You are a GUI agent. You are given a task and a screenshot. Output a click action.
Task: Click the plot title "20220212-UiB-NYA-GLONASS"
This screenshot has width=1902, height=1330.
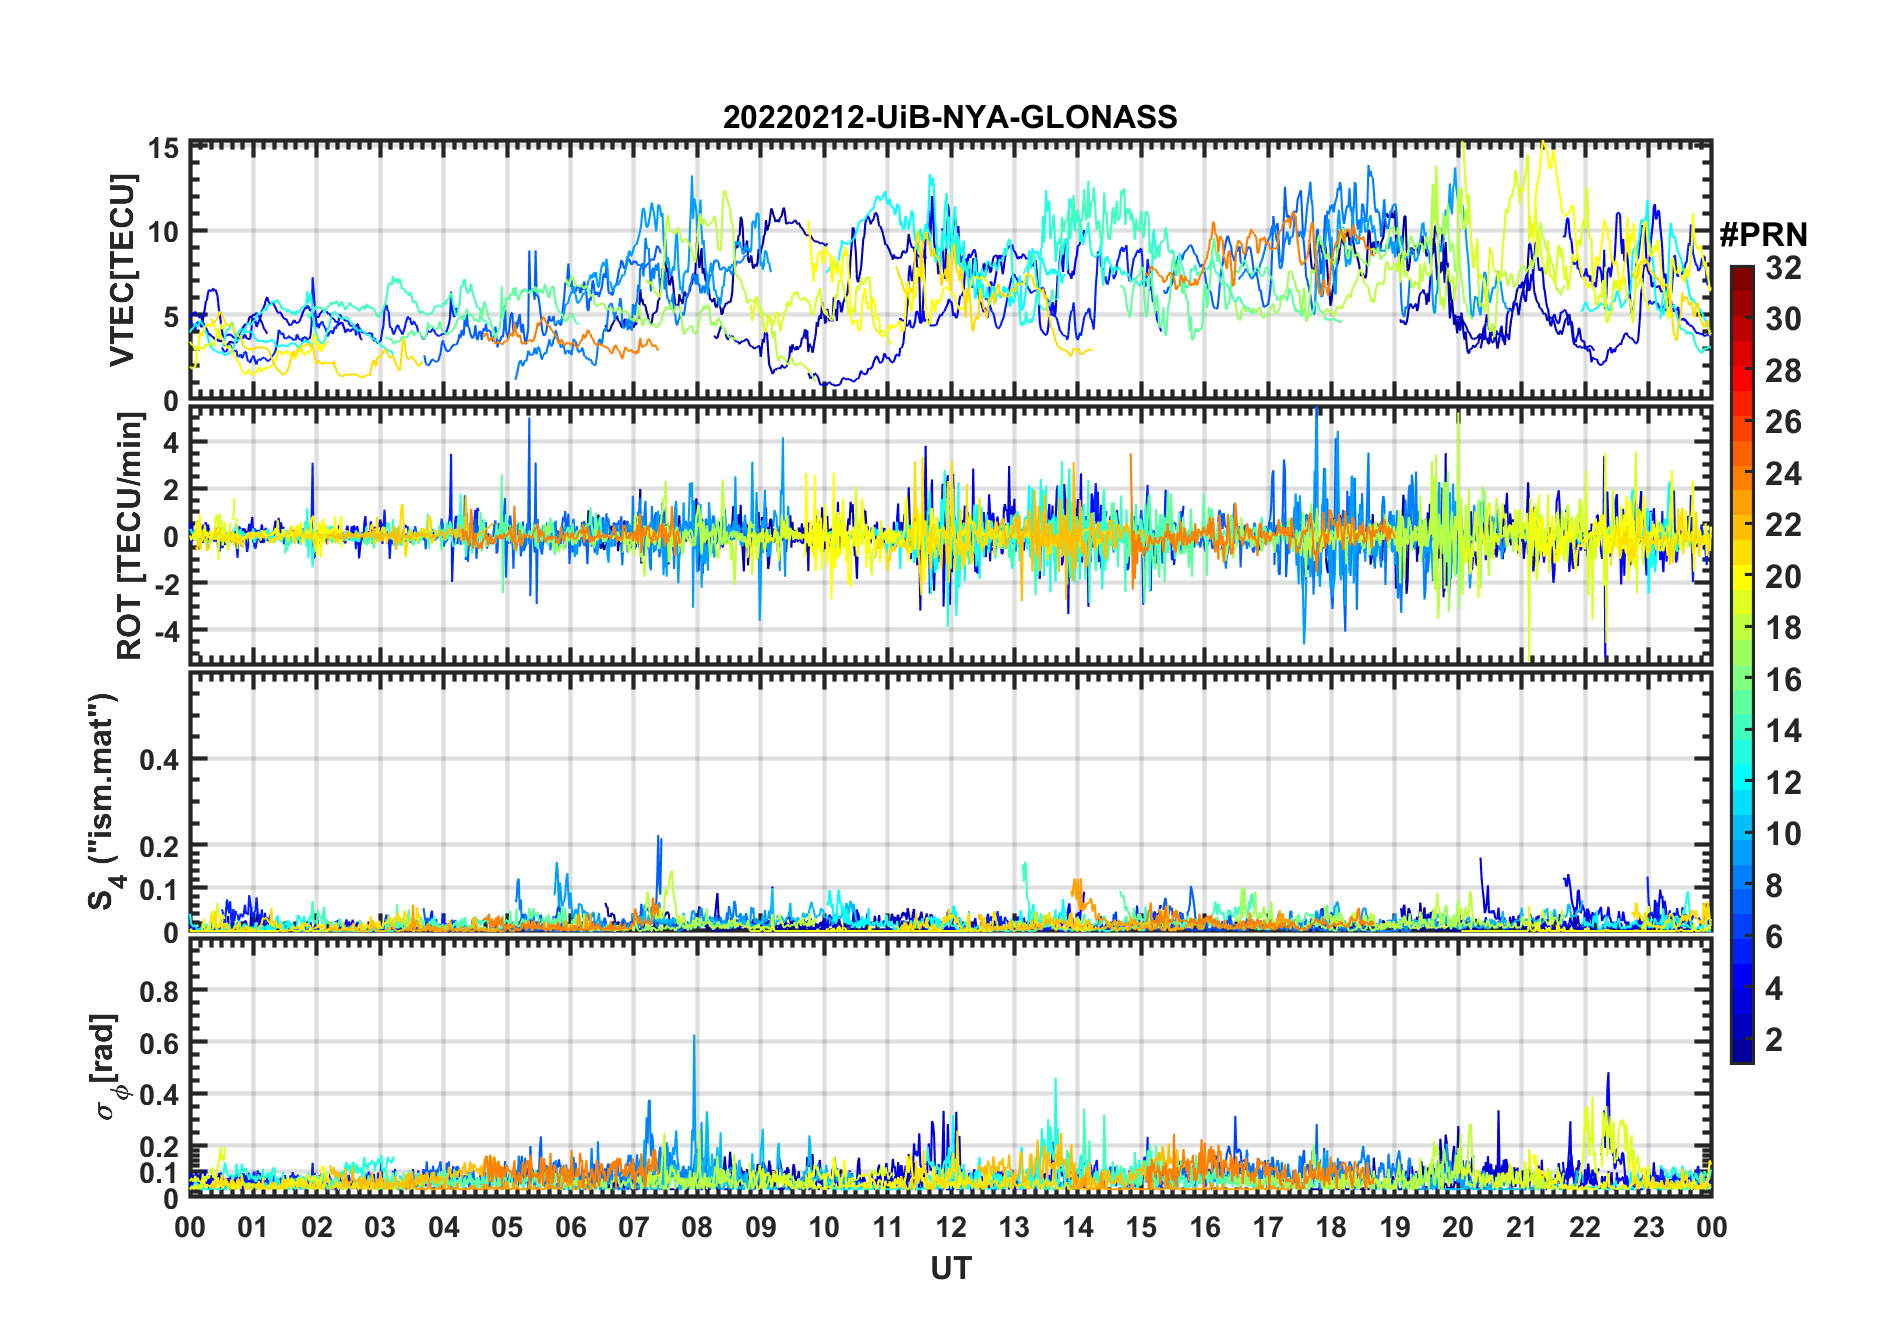950,117
